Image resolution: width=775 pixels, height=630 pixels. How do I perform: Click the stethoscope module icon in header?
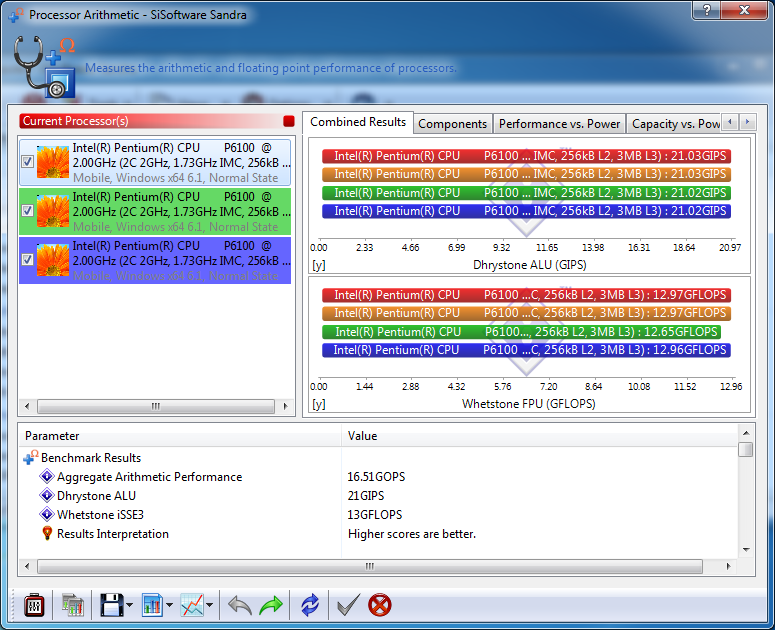pos(44,67)
